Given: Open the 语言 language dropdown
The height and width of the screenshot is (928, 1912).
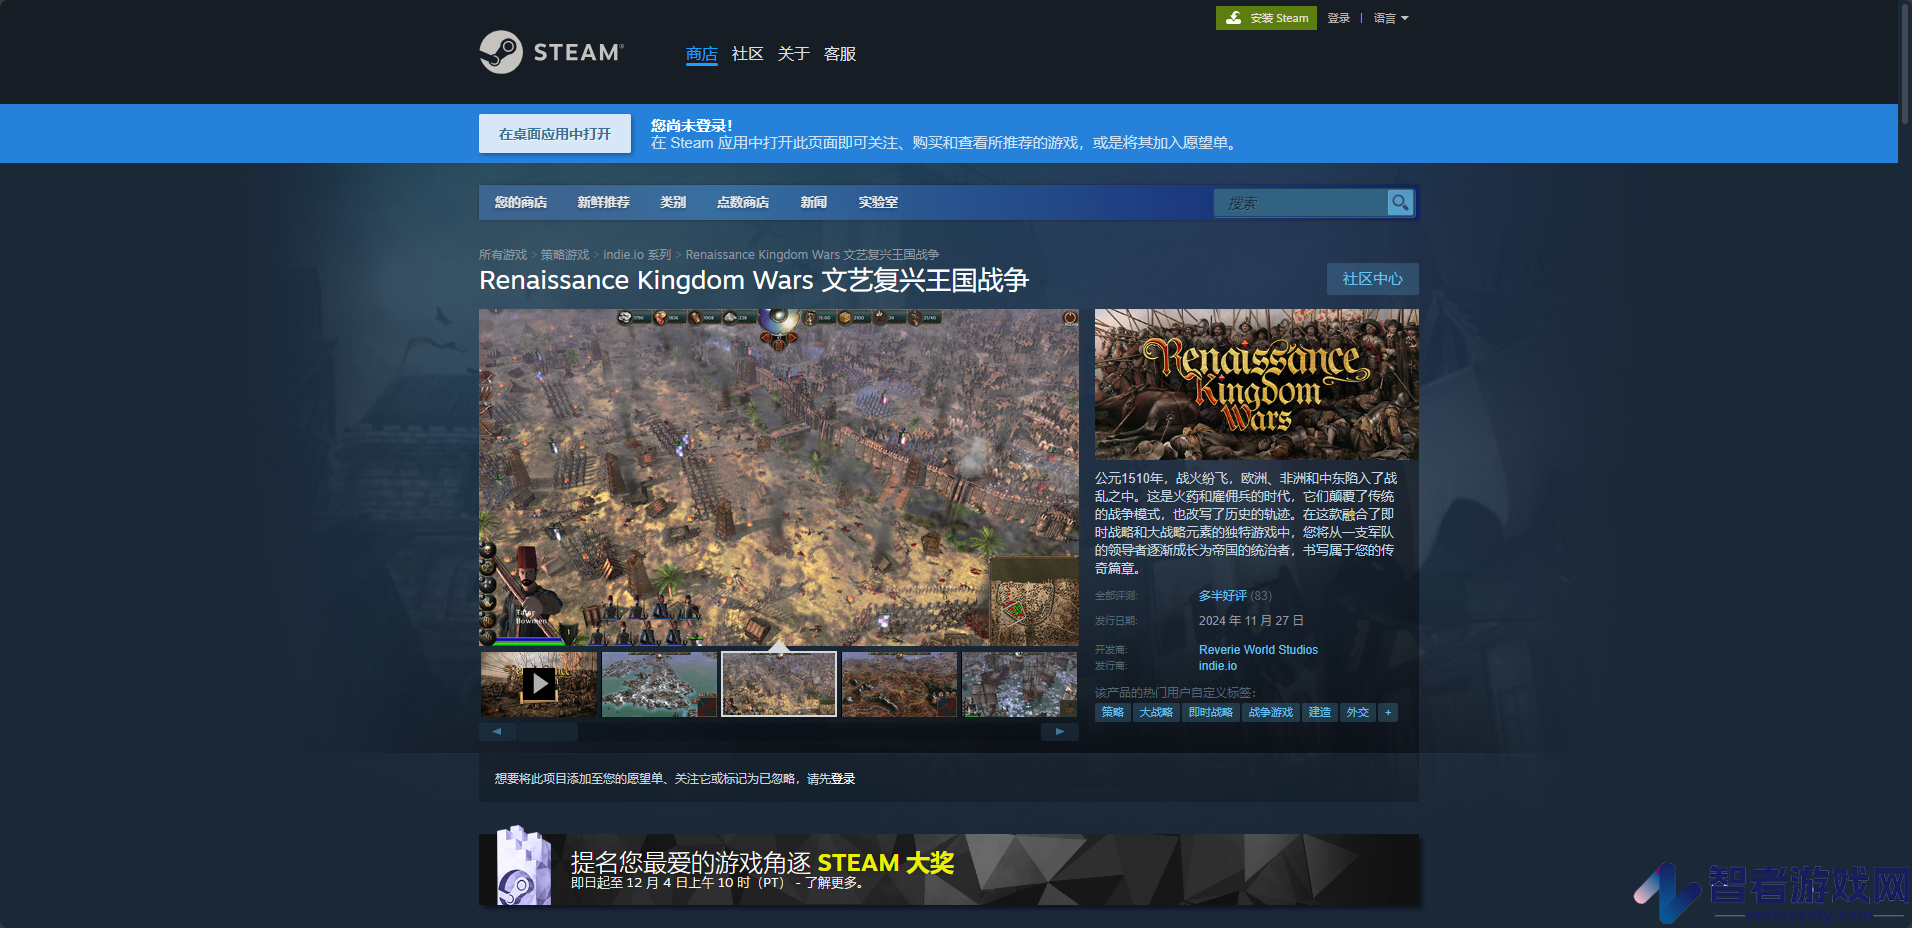Looking at the screenshot, I should (x=1391, y=18).
